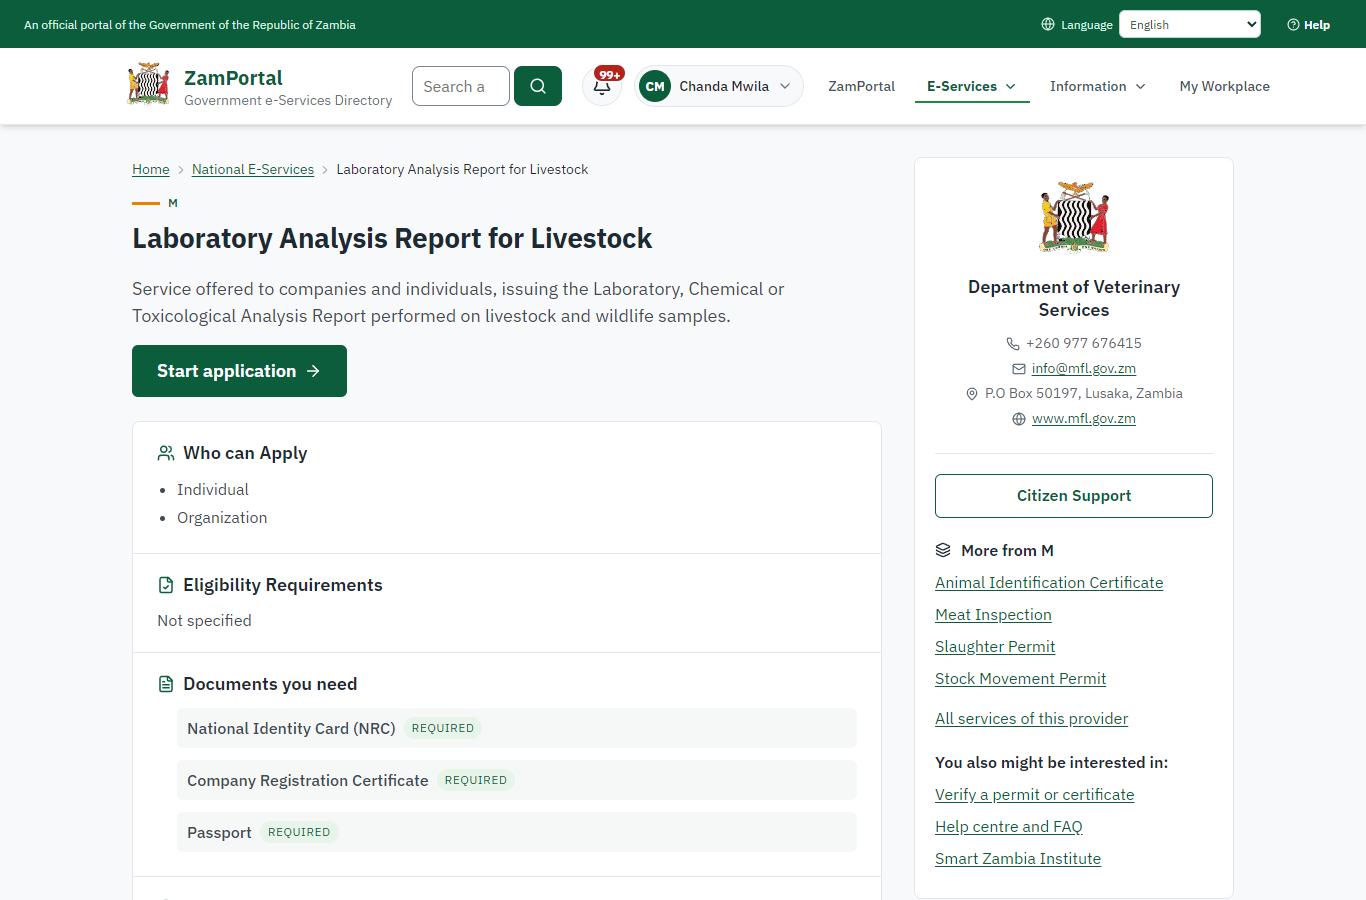Click the National Identity Card (NRC) row
Viewport: 1366px width, 900px height.
517,728
